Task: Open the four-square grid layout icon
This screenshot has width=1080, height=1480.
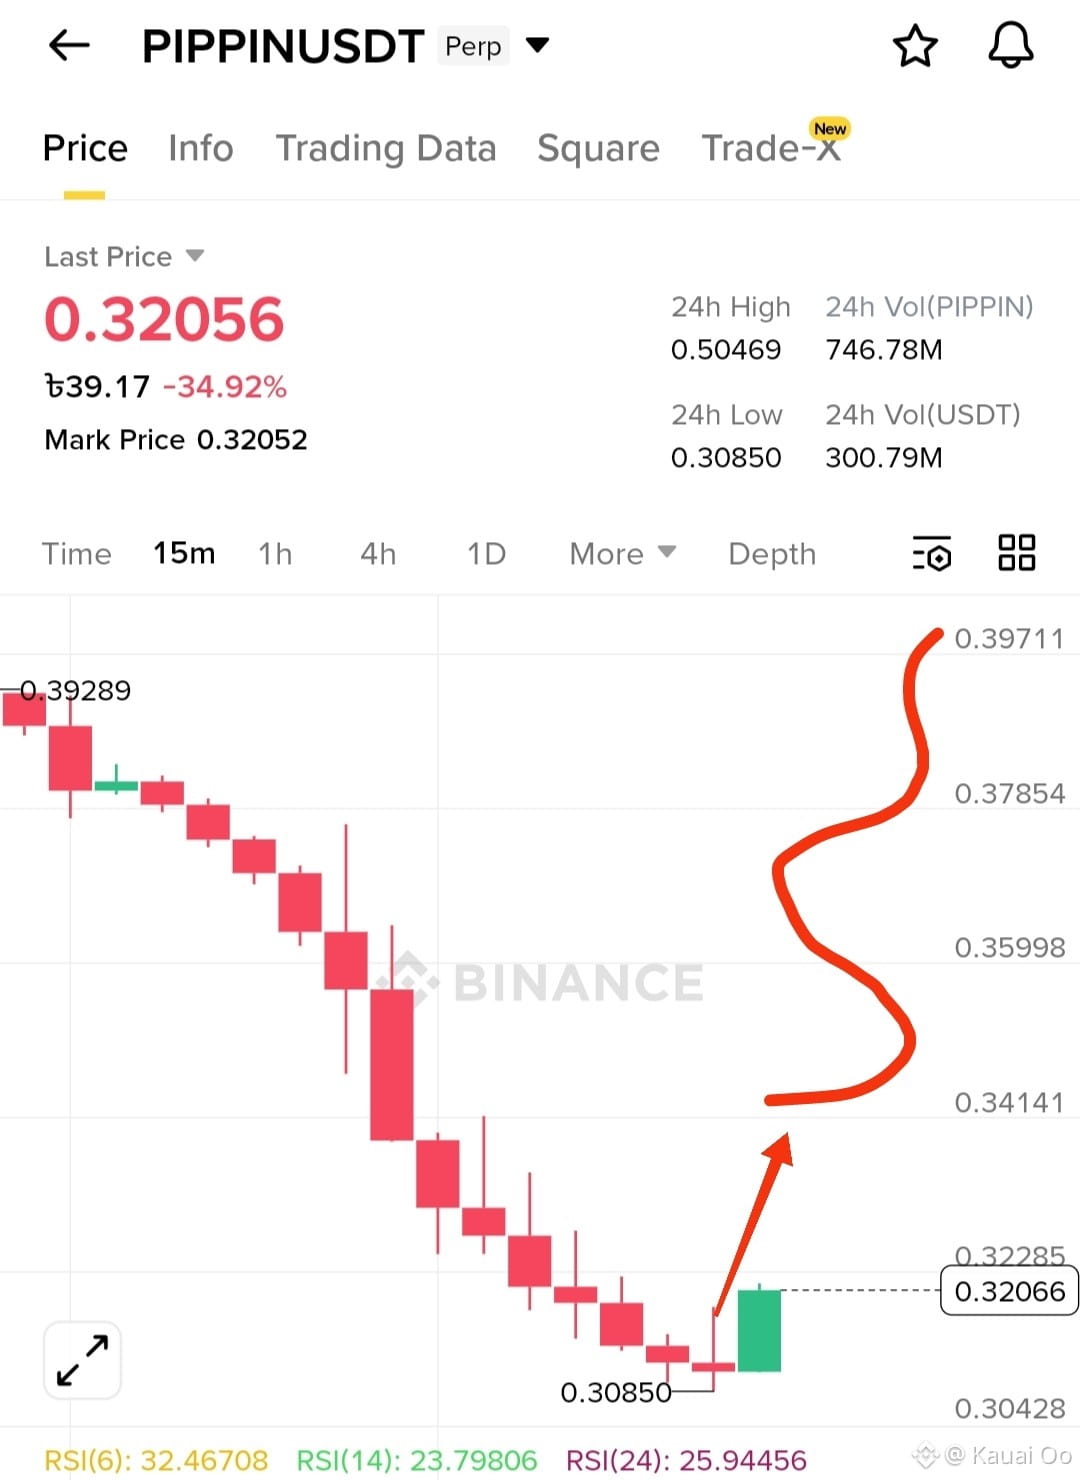Action: click(1017, 552)
